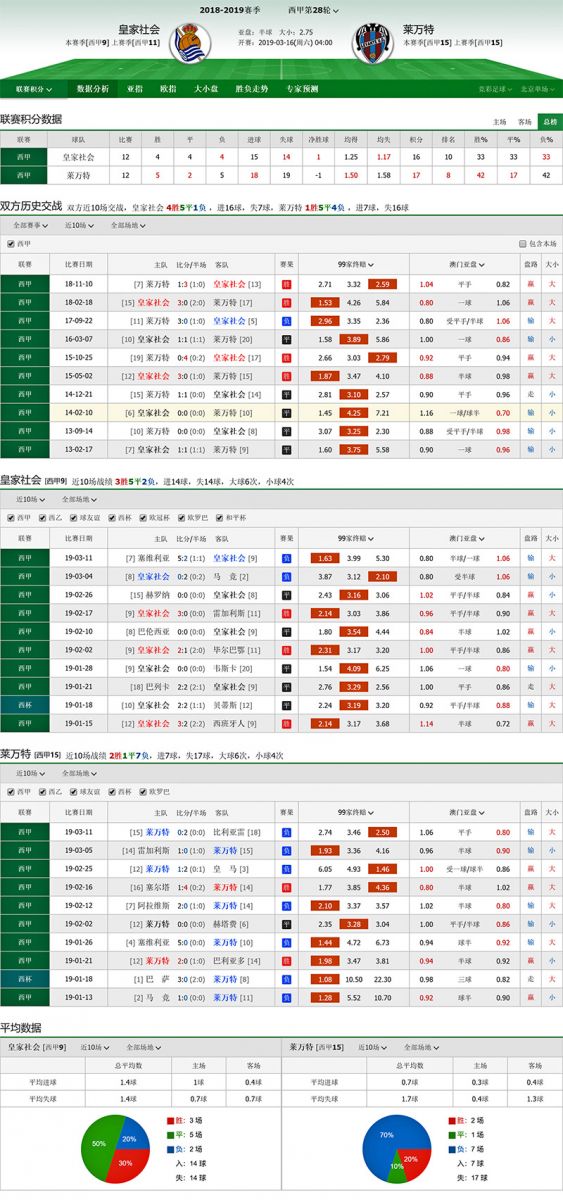Click the blue 负 badge in the 19-03-11 Sevilla row
The image size is (563, 1200).
(286, 558)
